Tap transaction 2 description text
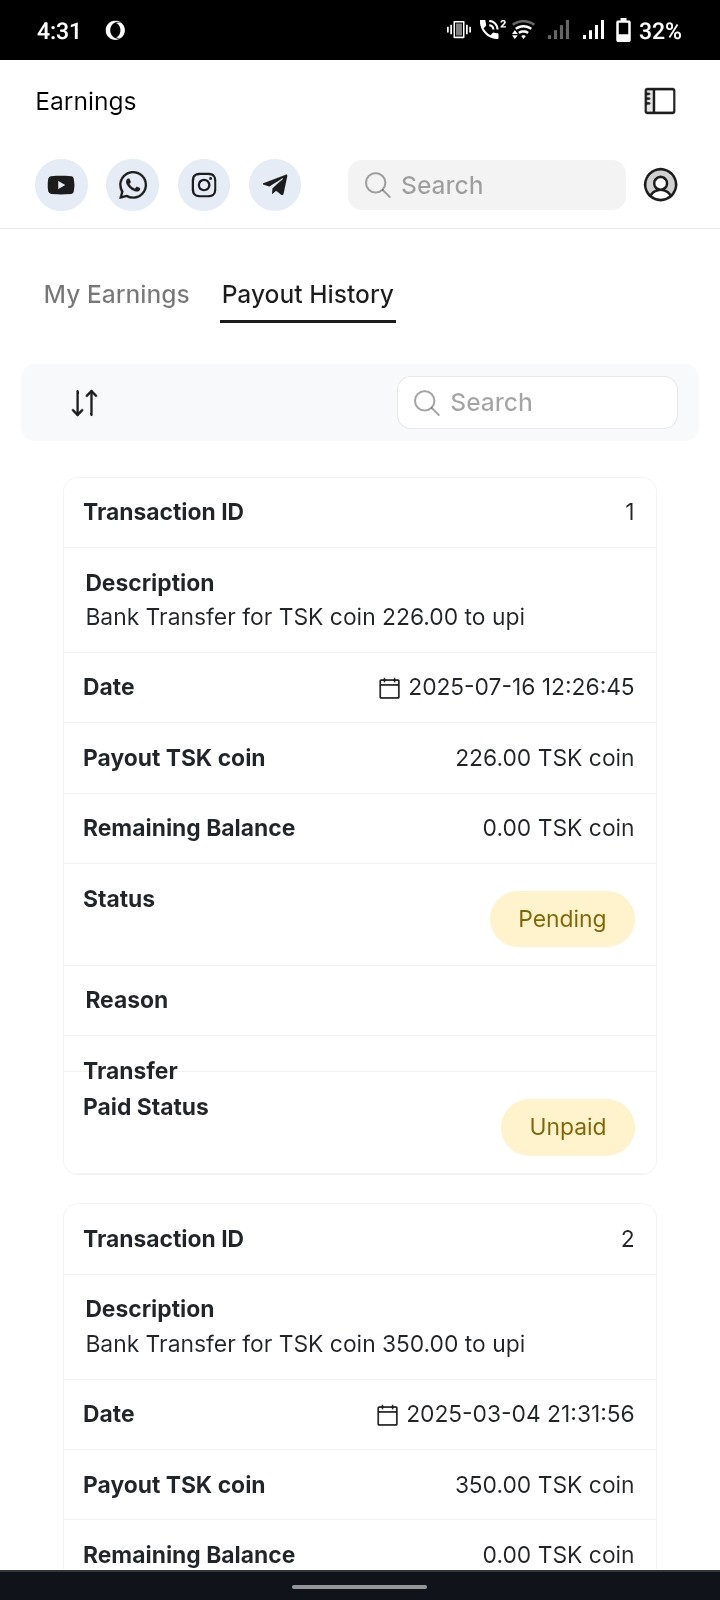 click(x=305, y=1344)
